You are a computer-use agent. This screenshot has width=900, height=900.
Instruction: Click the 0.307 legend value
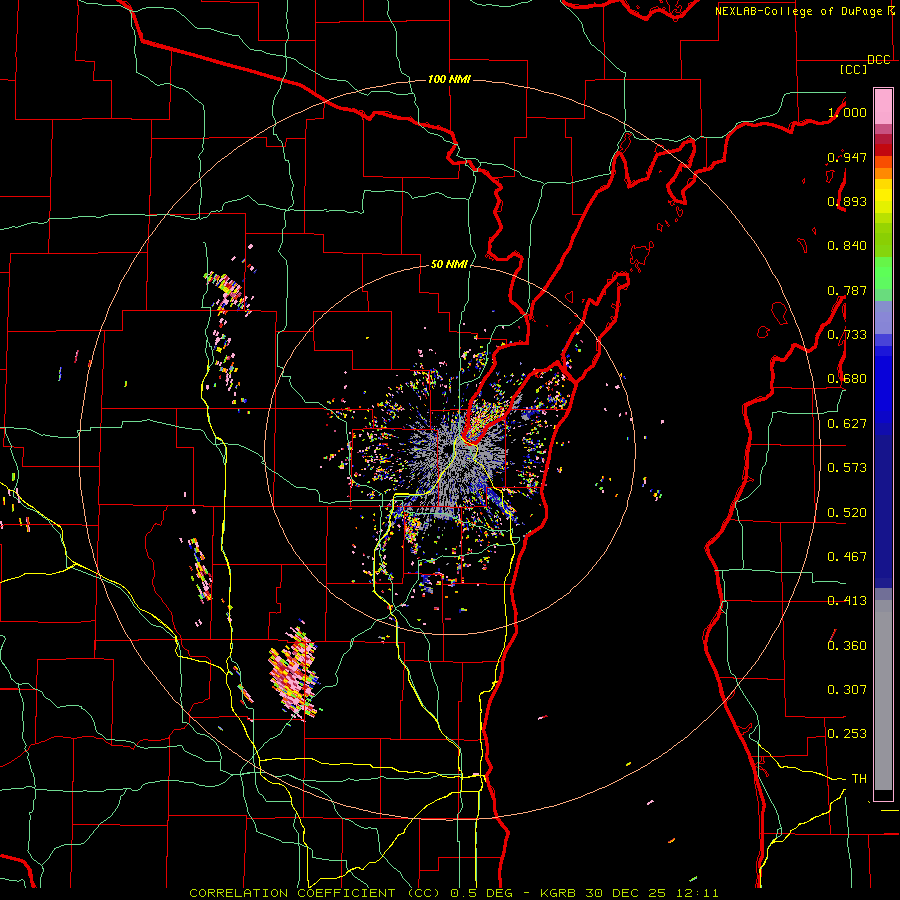(847, 690)
